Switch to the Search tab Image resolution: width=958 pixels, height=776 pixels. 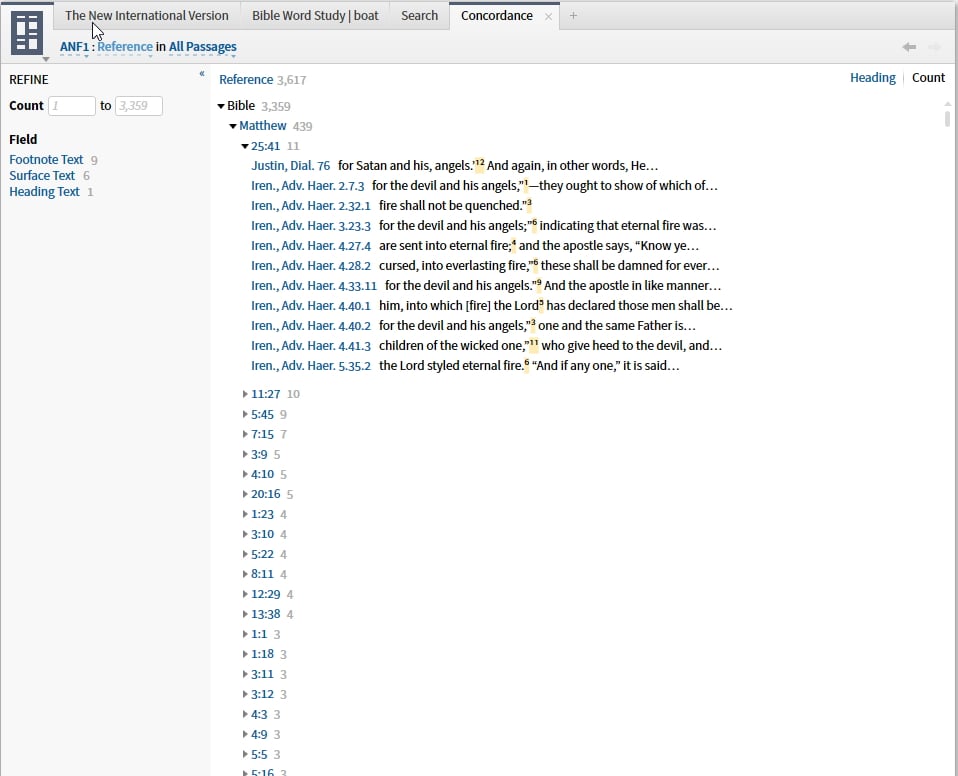[x=419, y=16]
